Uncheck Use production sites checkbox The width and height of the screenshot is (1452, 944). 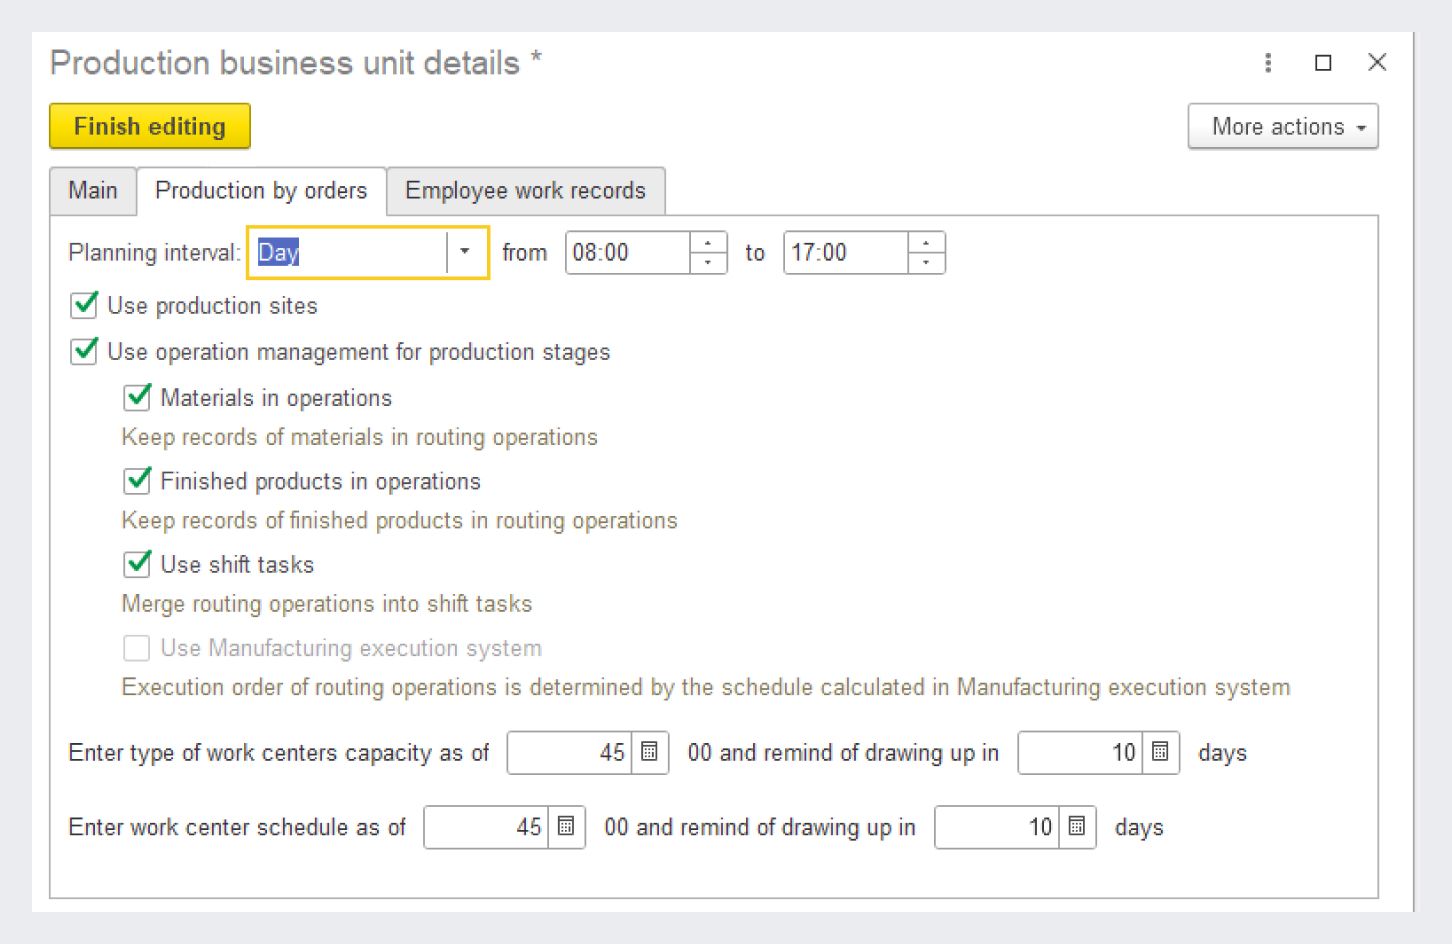tap(85, 304)
